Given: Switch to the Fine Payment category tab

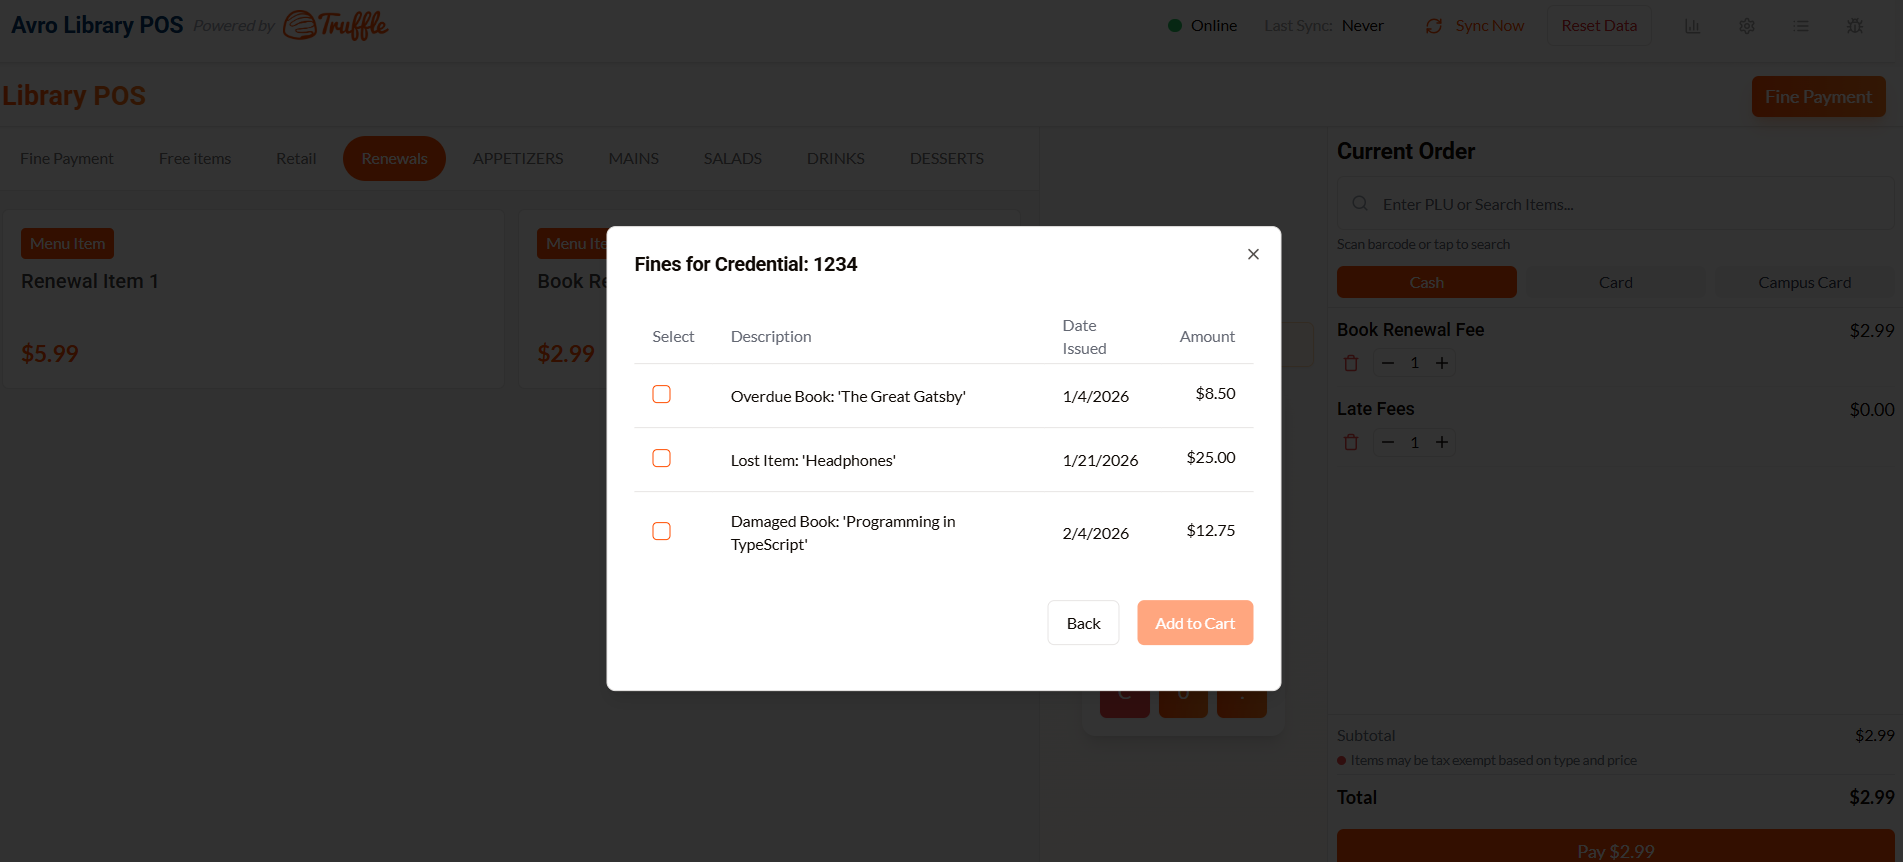Looking at the screenshot, I should pos(67,158).
